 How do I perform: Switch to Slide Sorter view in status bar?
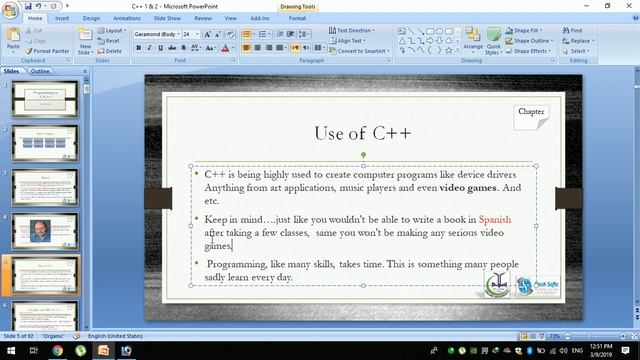[533, 336]
